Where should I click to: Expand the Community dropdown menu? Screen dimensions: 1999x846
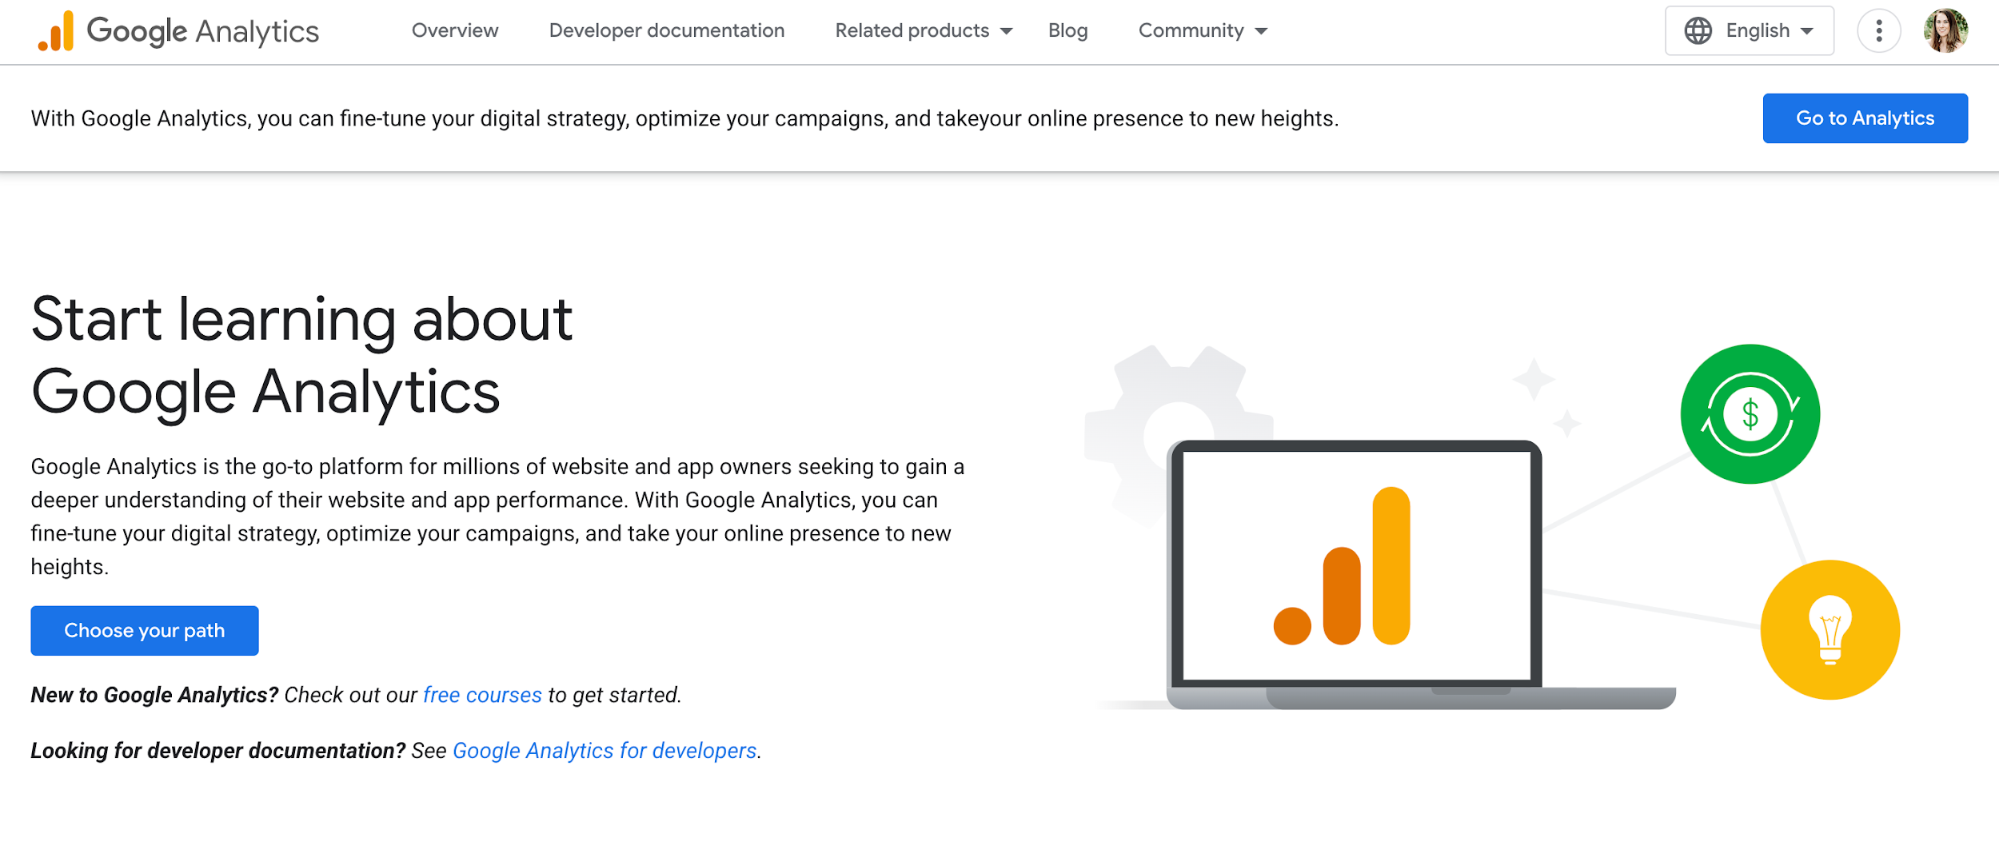click(1203, 31)
